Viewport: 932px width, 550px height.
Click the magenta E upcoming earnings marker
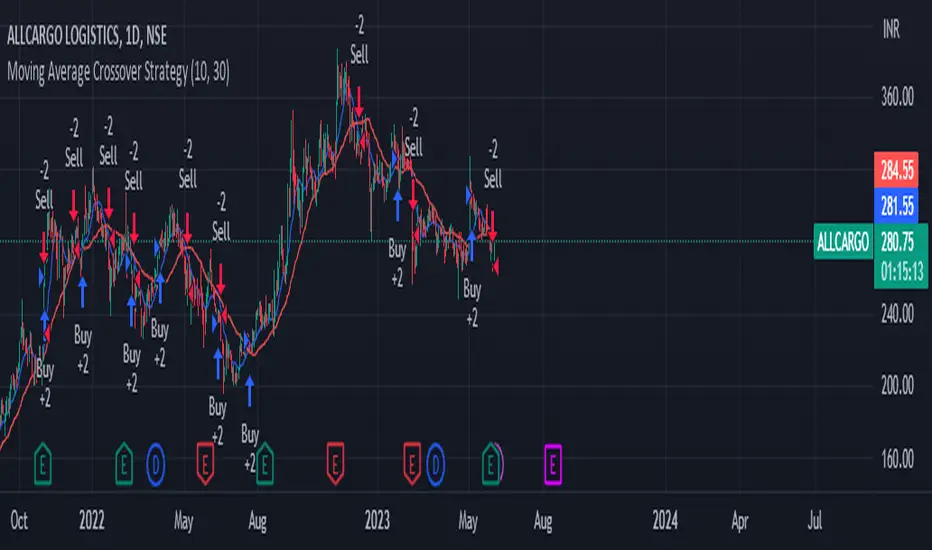tap(553, 464)
